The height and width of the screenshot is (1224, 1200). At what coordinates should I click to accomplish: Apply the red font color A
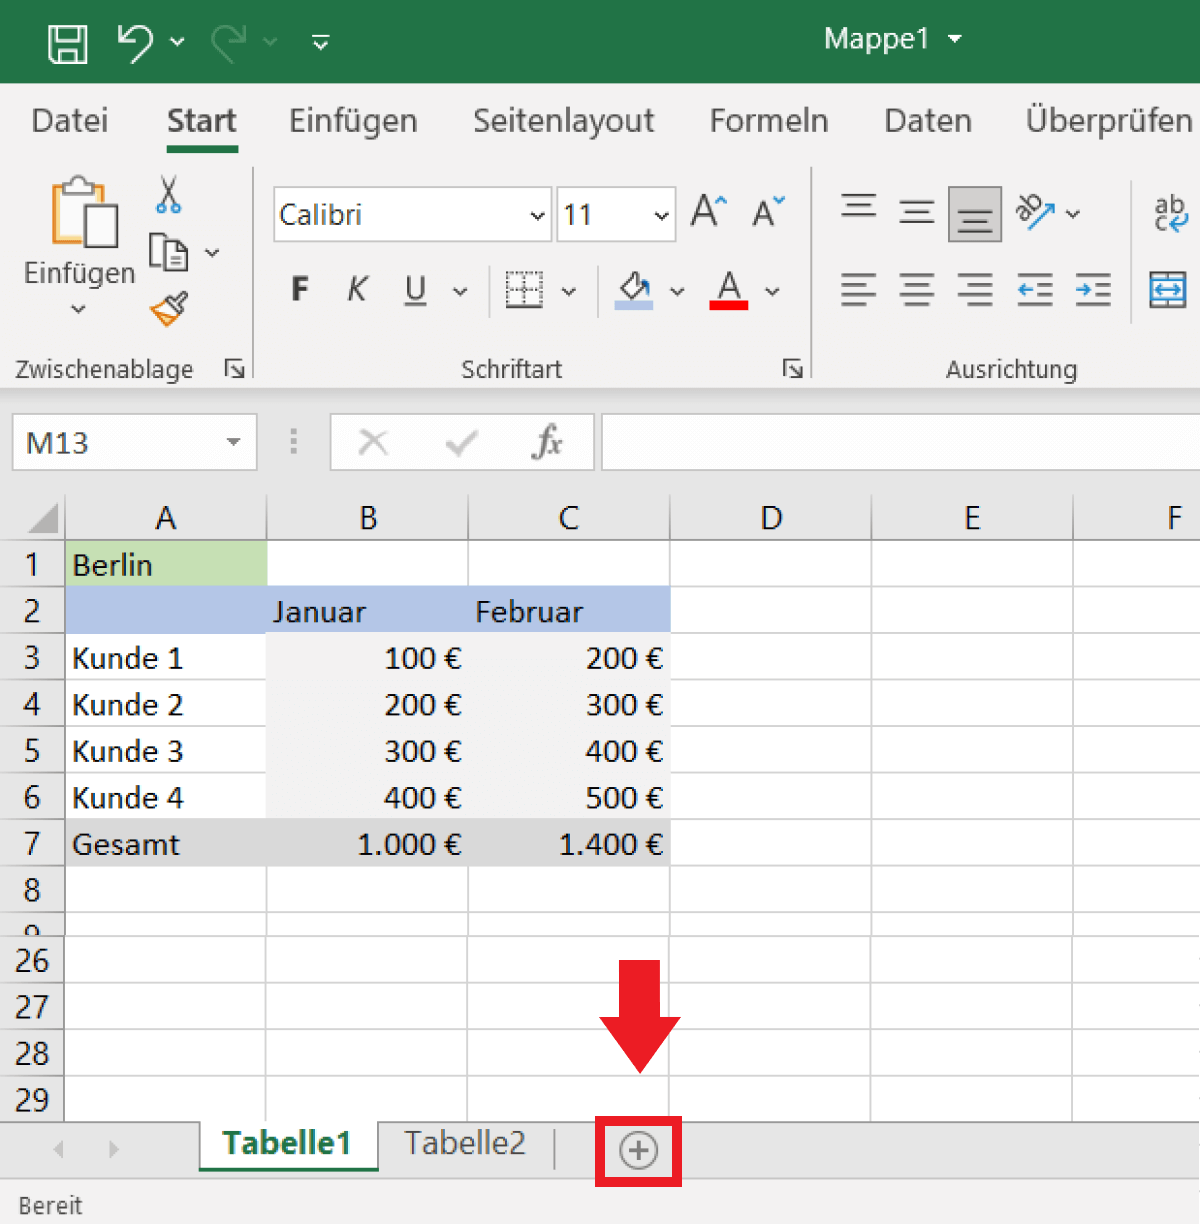pos(729,290)
